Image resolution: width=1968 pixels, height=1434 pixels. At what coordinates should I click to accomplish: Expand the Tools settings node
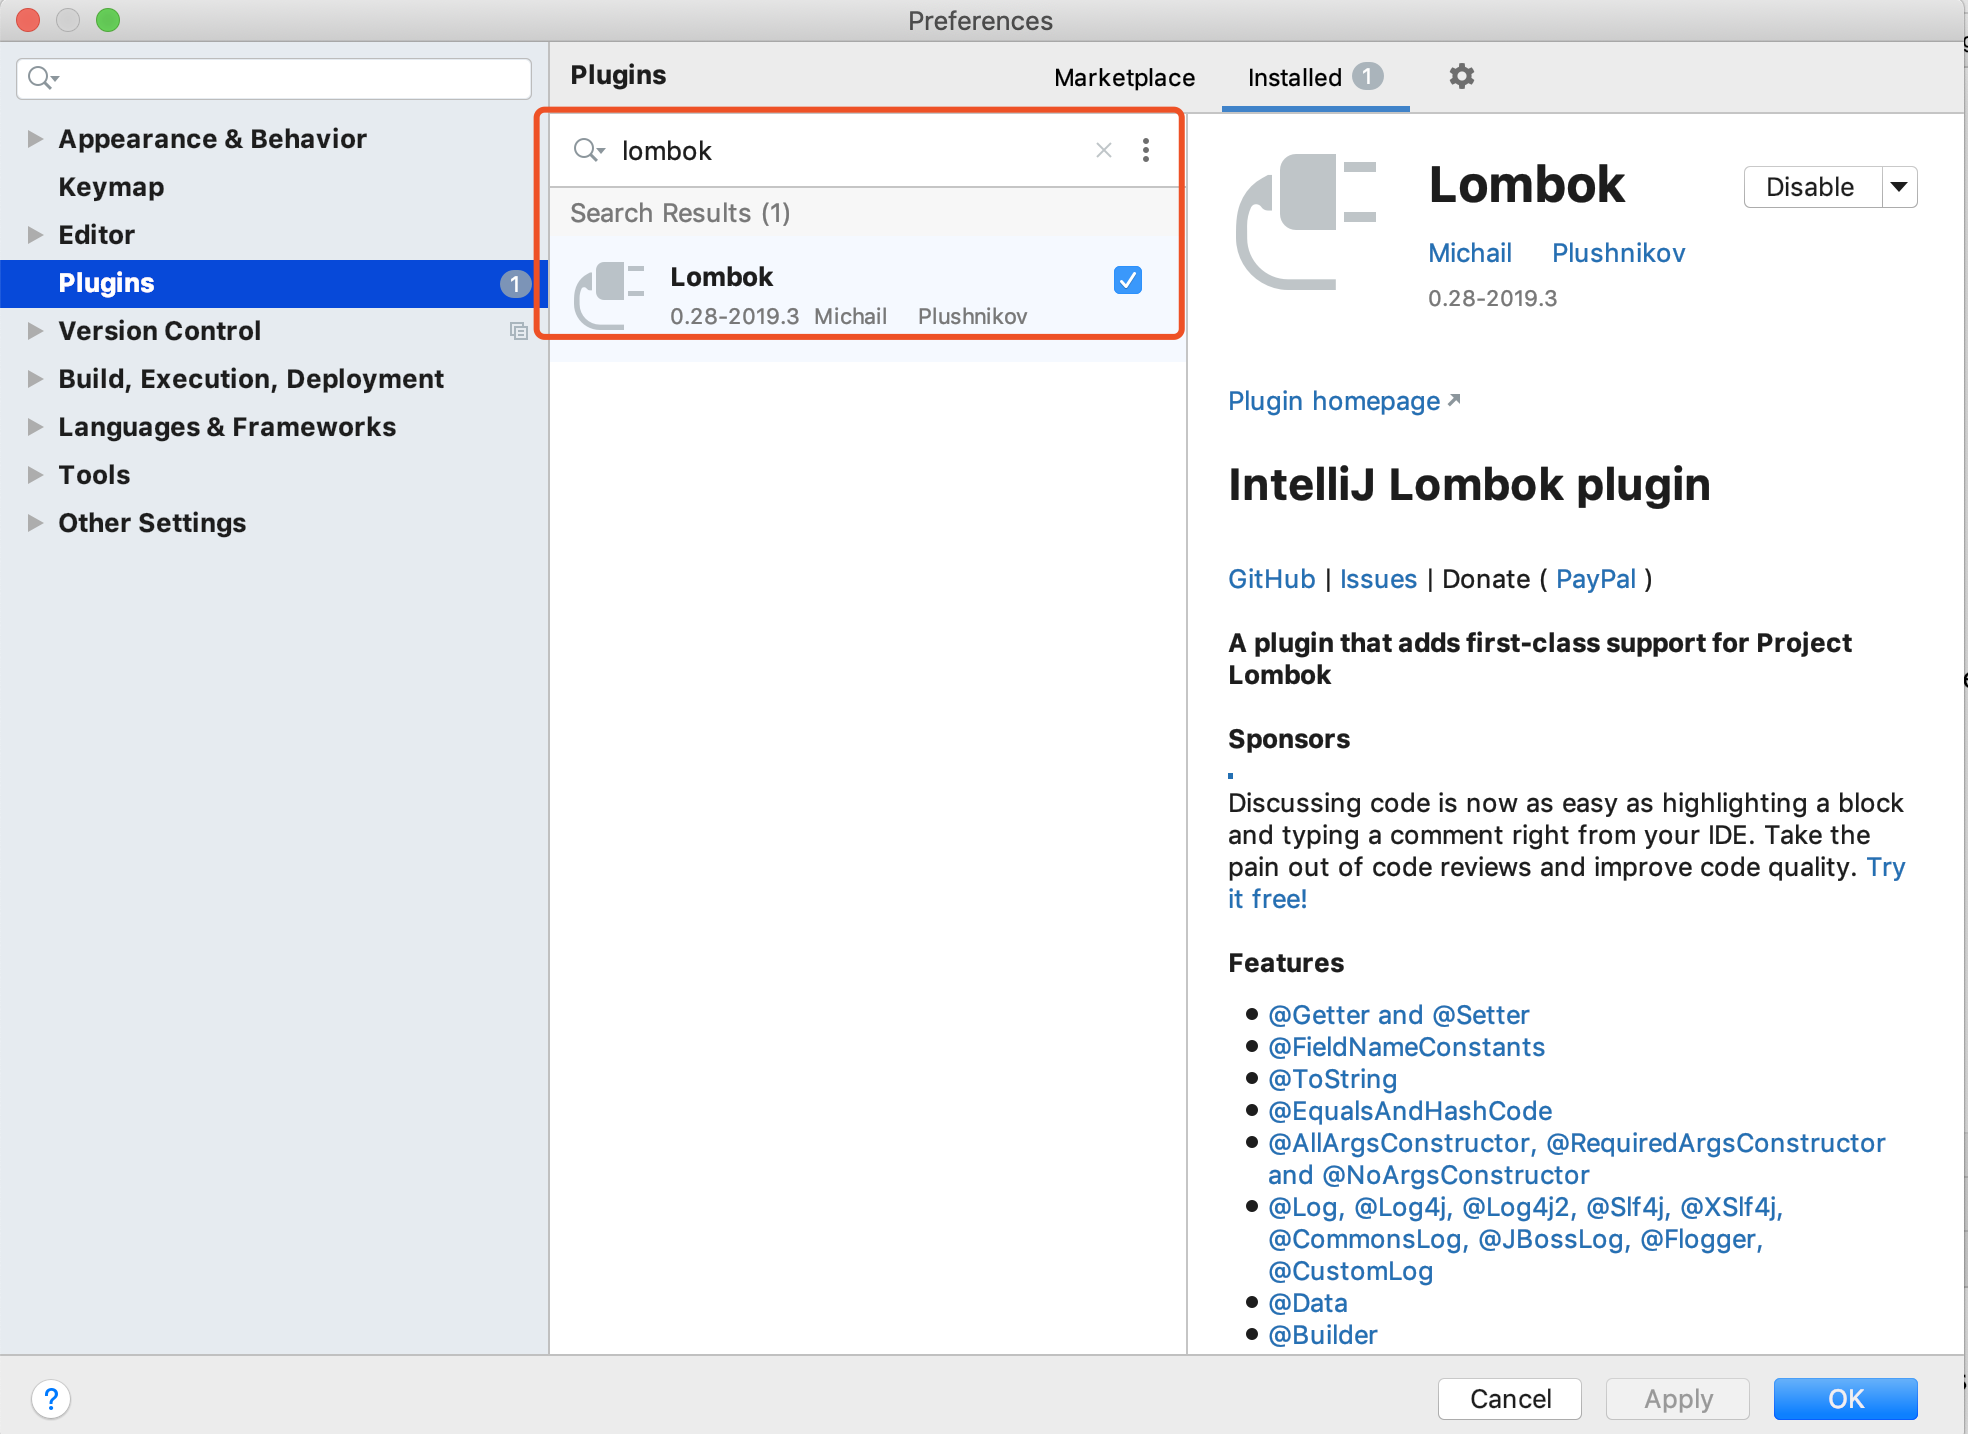[x=35, y=475]
